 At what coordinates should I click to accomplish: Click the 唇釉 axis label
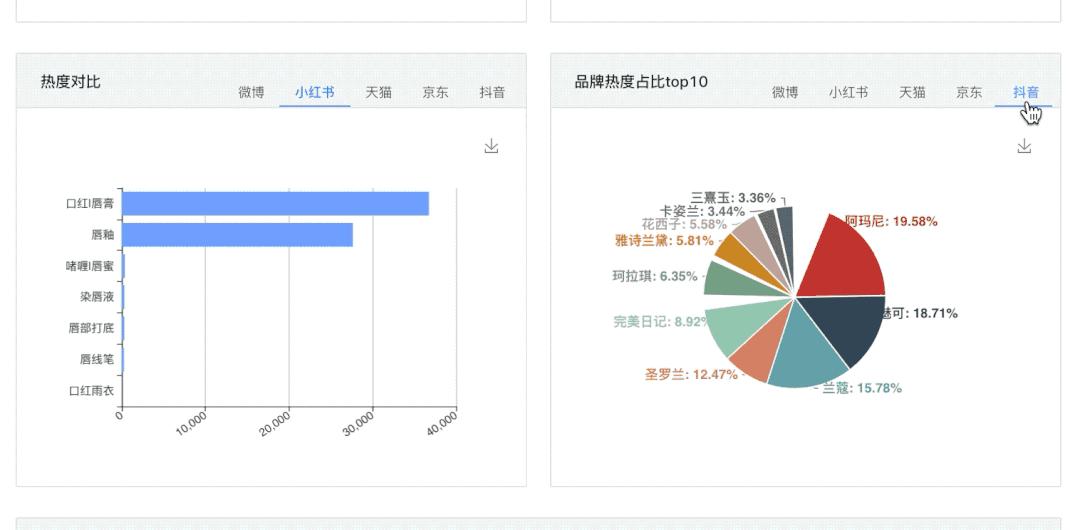103,235
